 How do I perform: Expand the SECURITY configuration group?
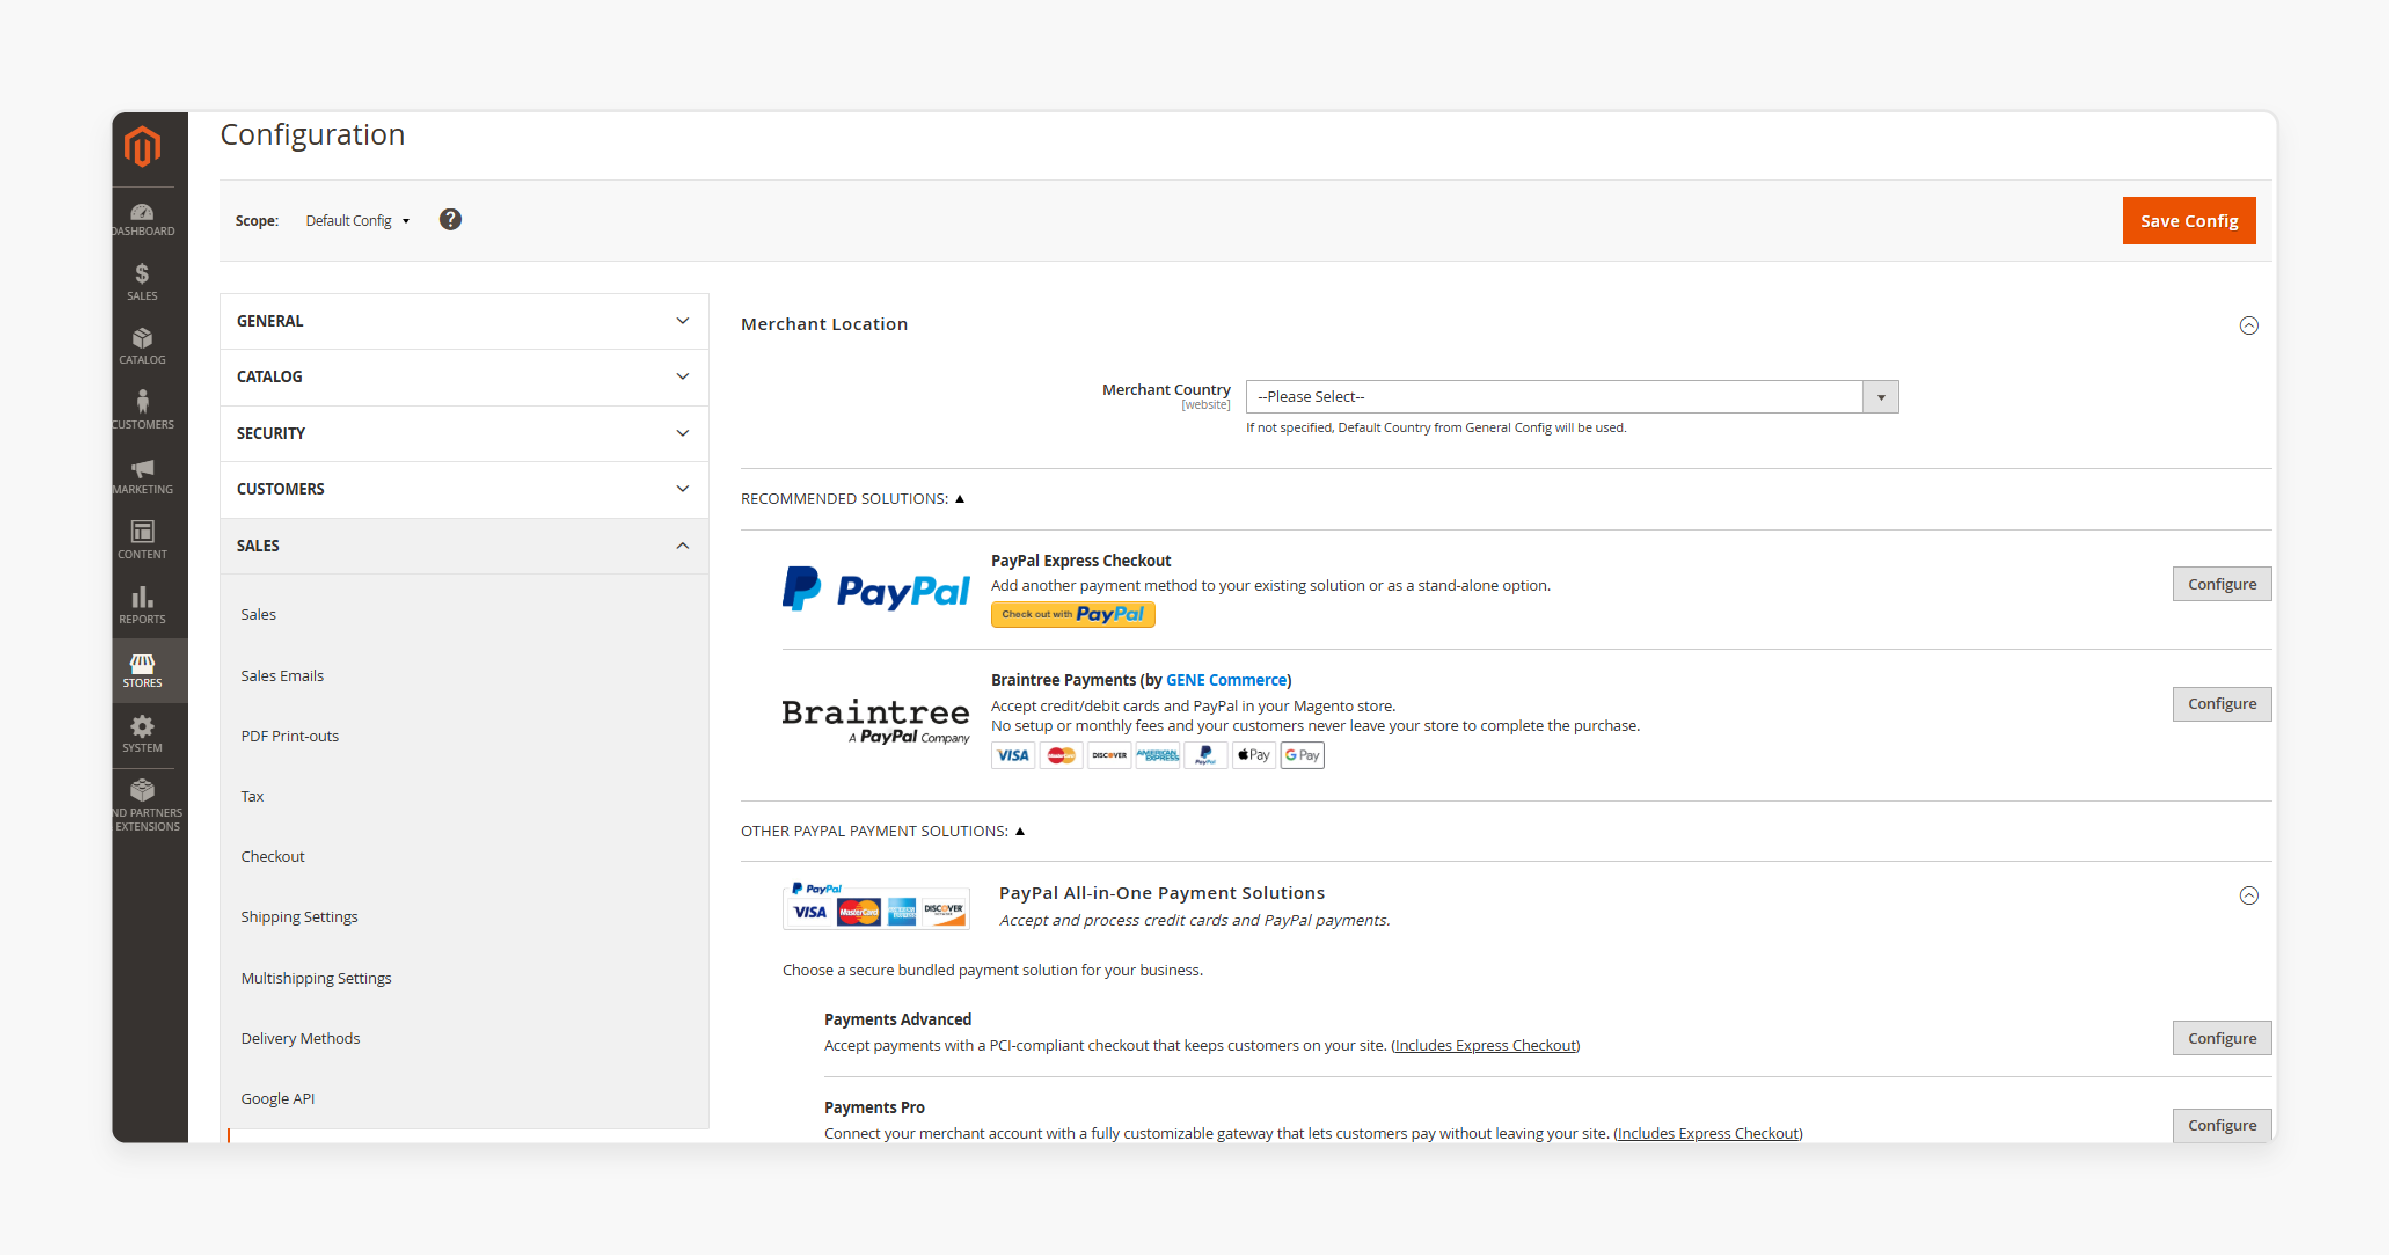tap(464, 433)
